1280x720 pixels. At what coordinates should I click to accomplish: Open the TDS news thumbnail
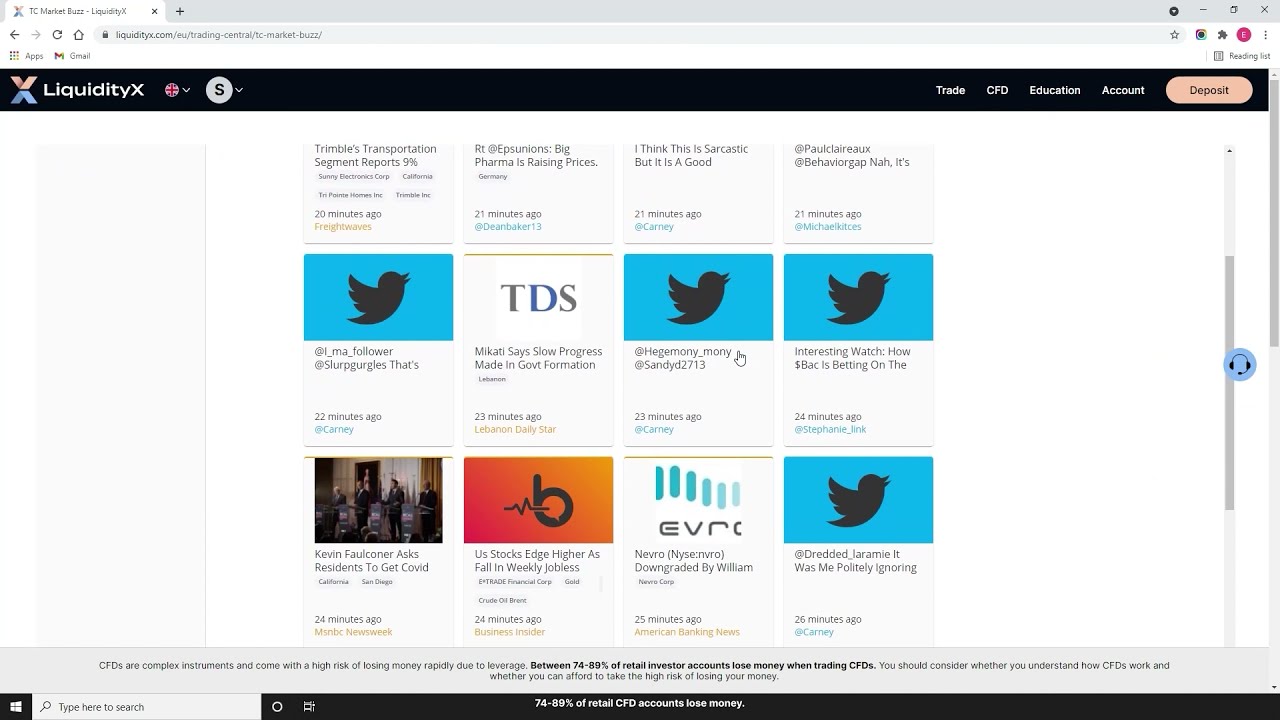tap(538, 297)
